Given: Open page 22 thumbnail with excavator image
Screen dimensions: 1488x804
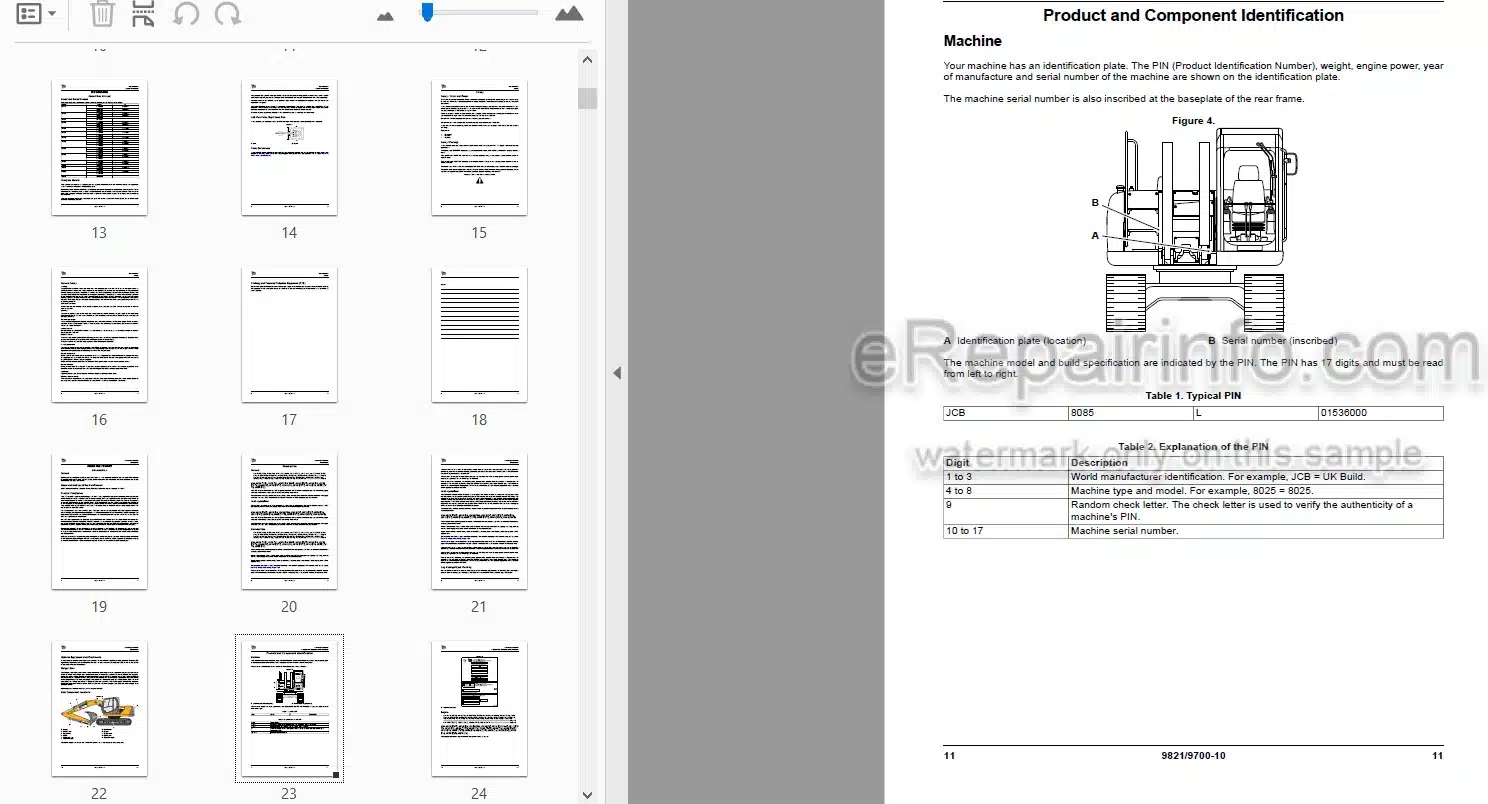Looking at the screenshot, I should point(99,709).
